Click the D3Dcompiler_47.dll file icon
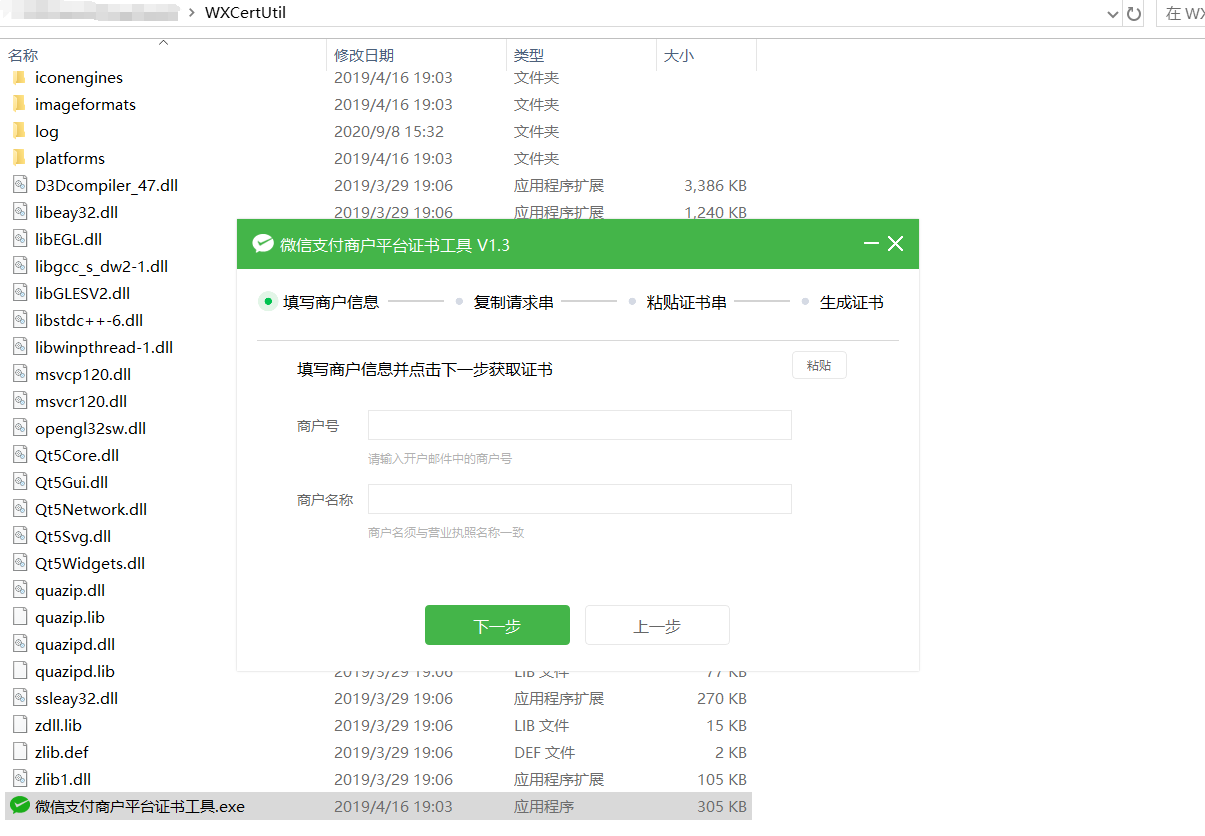 click(x=20, y=185)
